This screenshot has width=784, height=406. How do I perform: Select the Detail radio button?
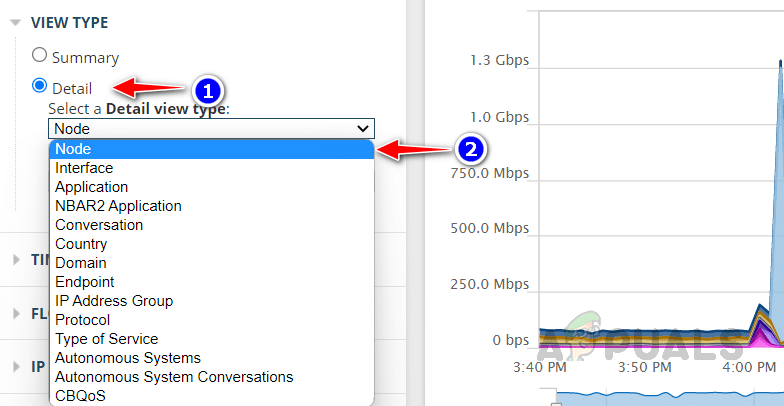pyautogui.click(x=40, y=86)
